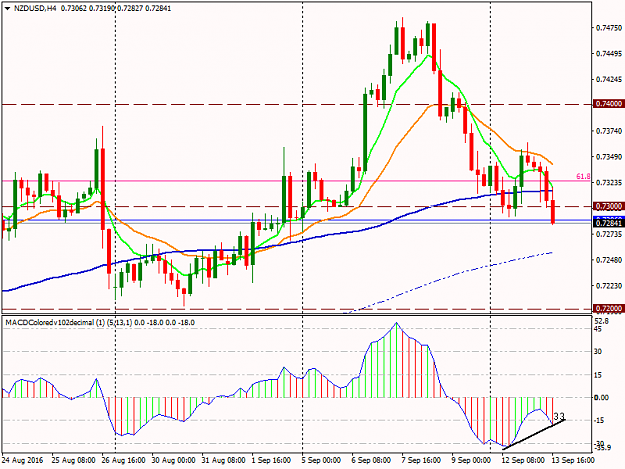The width and height of the screenshot is (625, 469).
Task: Click the 5 Sep 00:00 time label
Action: click(322, 460)
